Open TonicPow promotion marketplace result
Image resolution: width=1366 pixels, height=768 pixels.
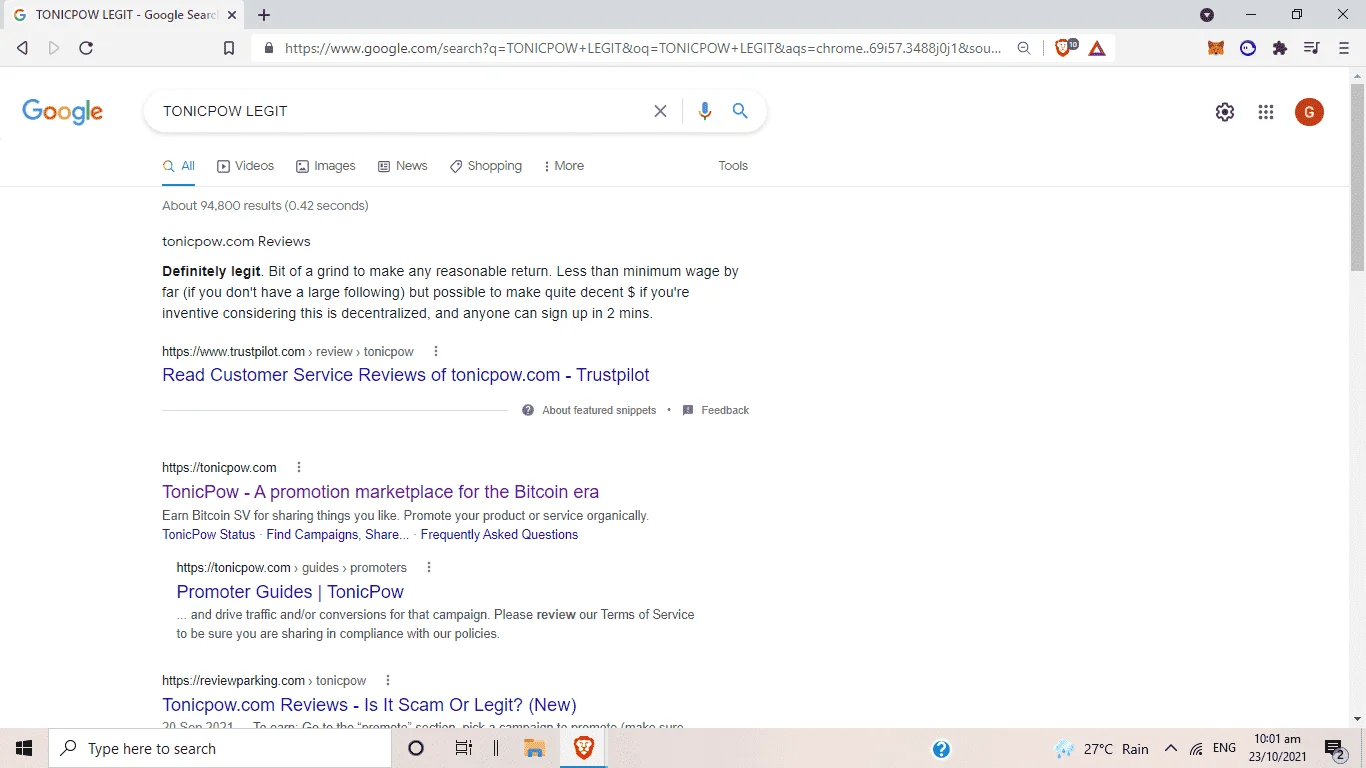pos(381,492)
